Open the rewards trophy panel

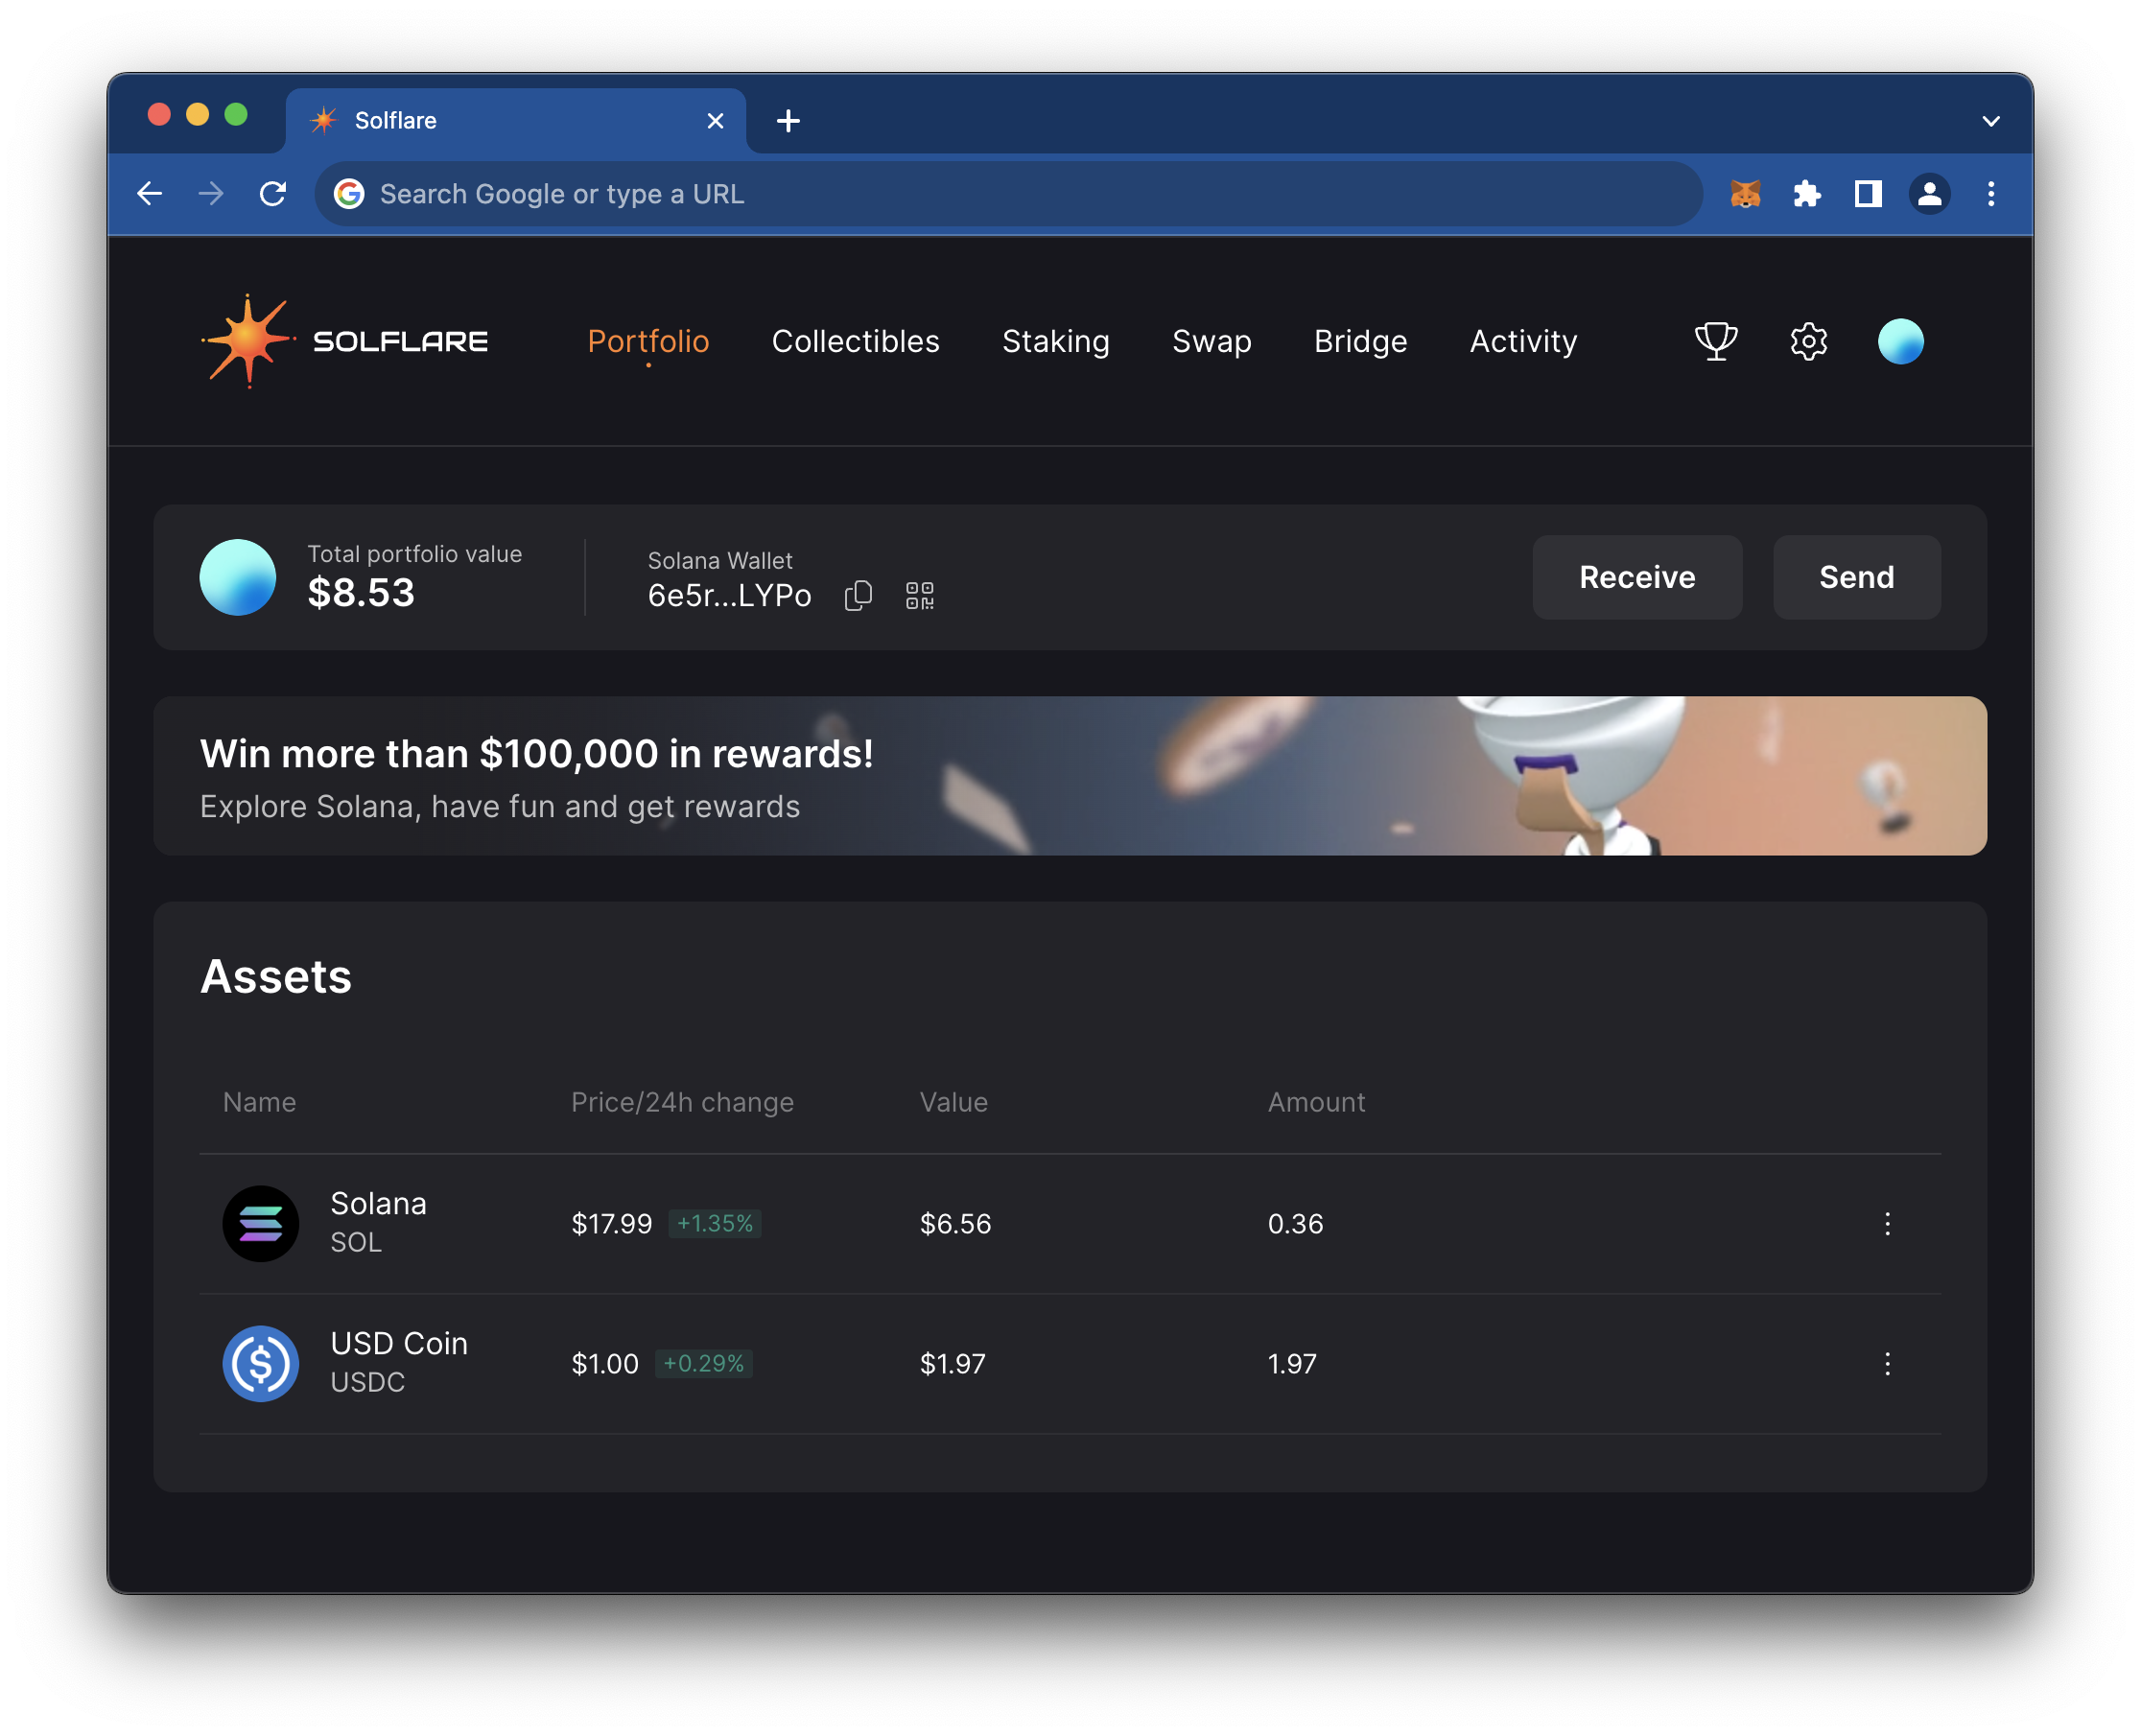pos(1716,341)
